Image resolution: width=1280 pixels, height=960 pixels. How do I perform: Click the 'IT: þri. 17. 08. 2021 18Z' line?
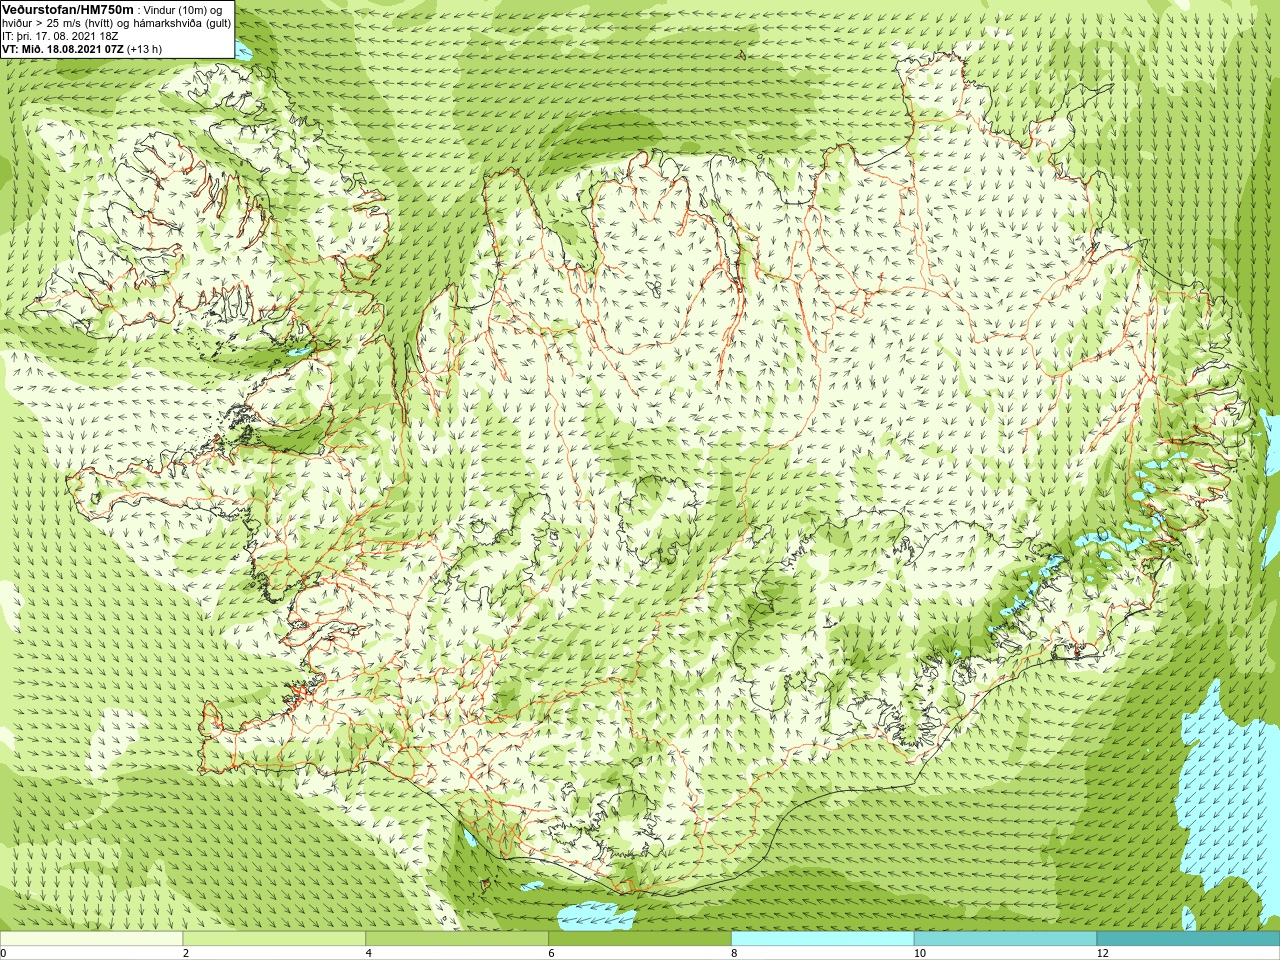[x=60, y=35]
